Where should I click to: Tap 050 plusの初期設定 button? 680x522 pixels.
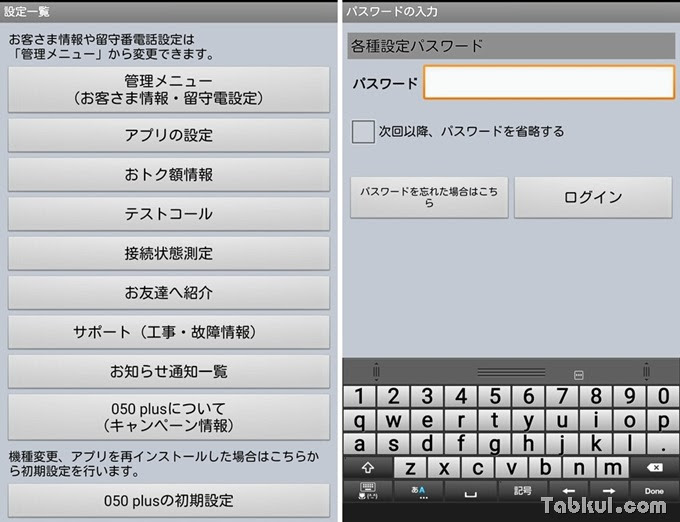tap(169, 501)
